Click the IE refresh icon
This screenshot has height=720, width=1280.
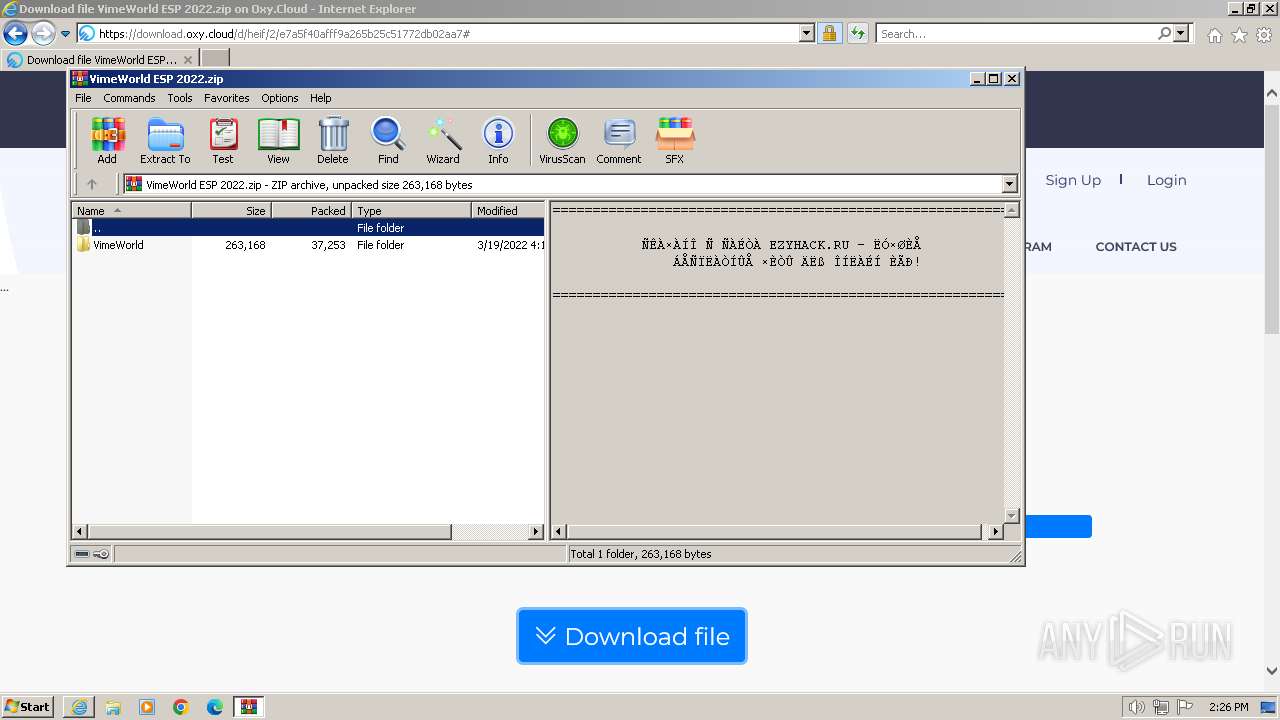tap(857, 34)
